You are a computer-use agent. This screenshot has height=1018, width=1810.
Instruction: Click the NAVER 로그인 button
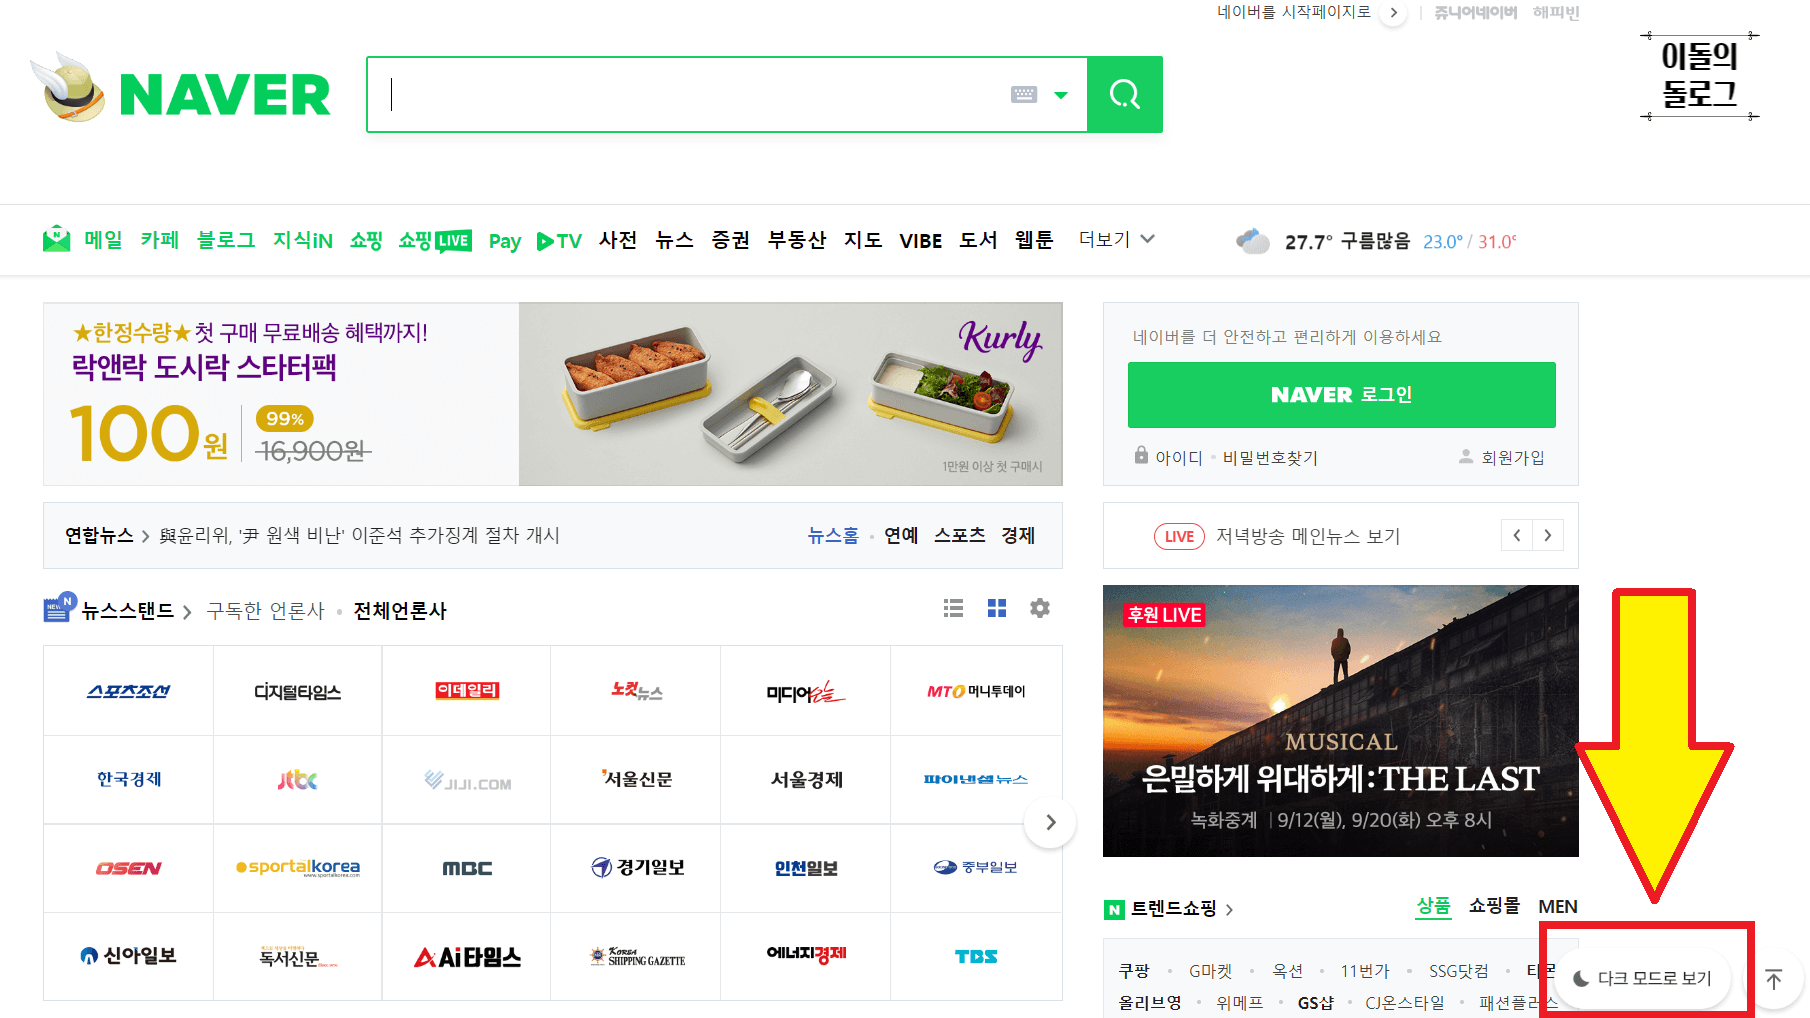click(x=1342, y=395)
